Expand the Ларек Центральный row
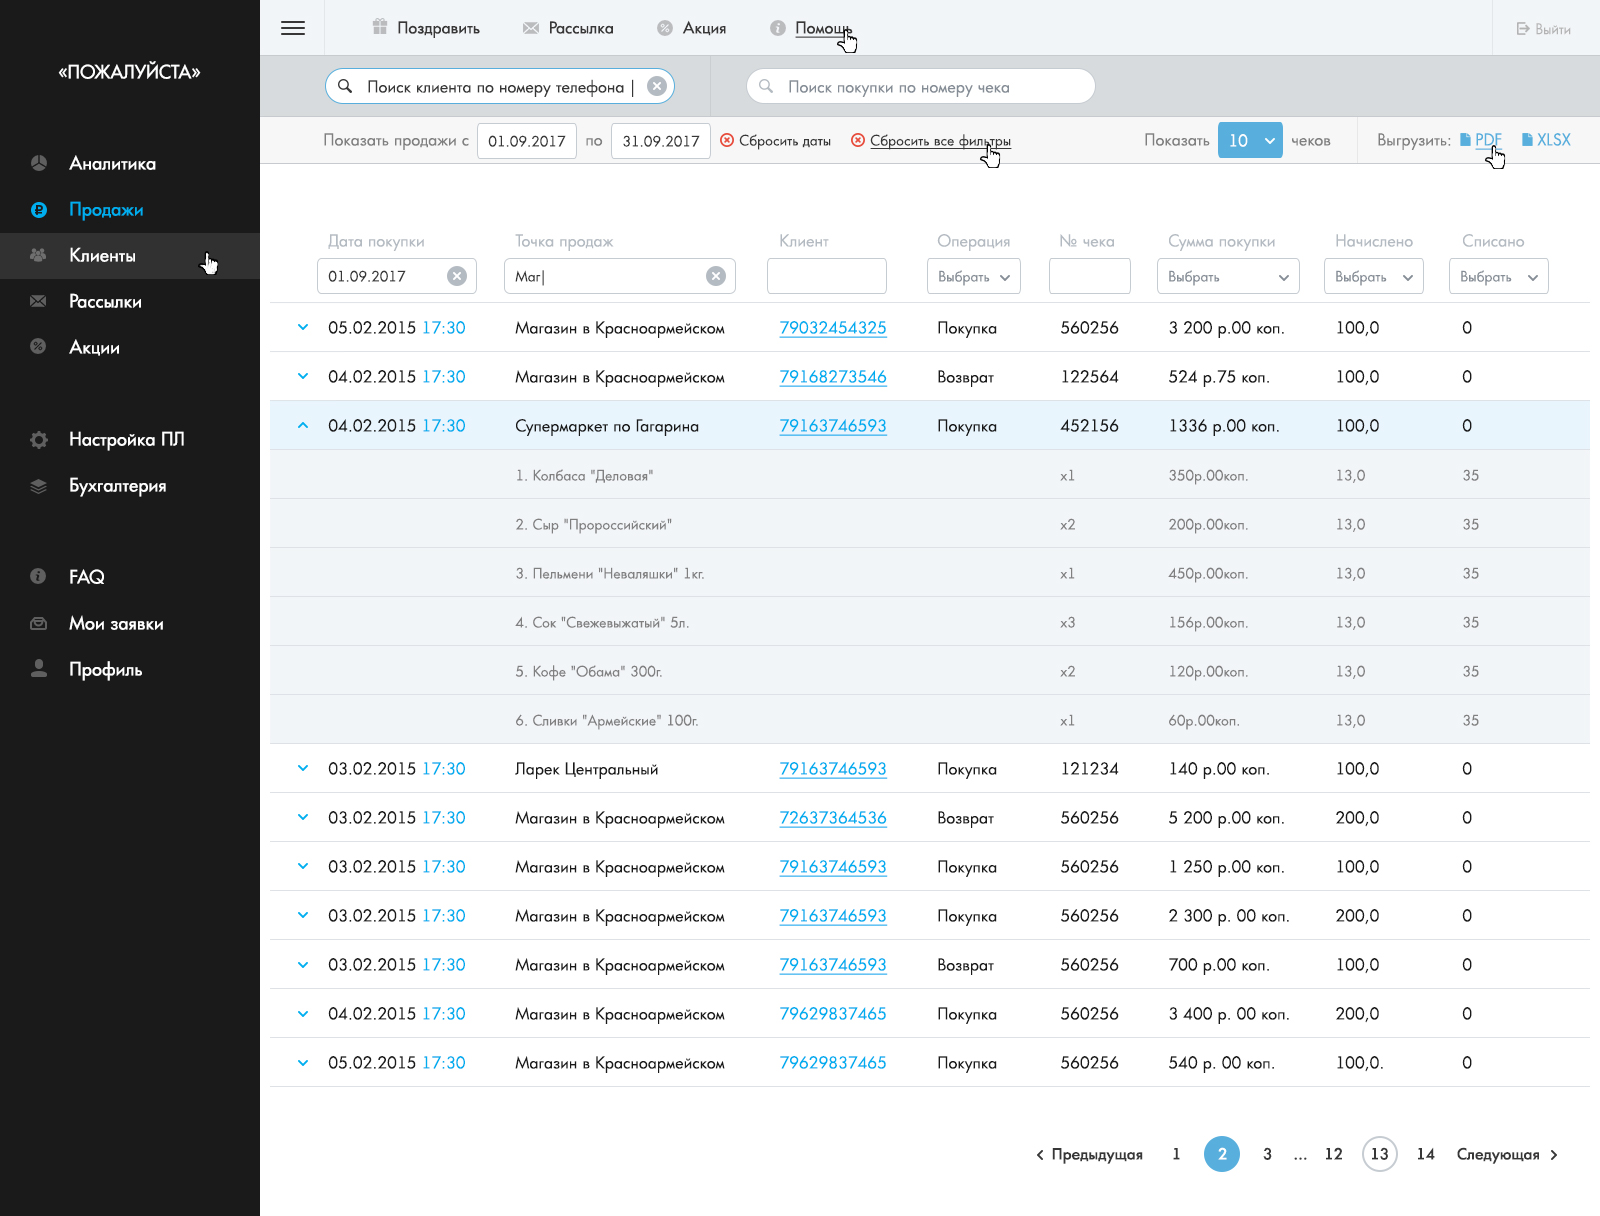 [x=303, y=769]
